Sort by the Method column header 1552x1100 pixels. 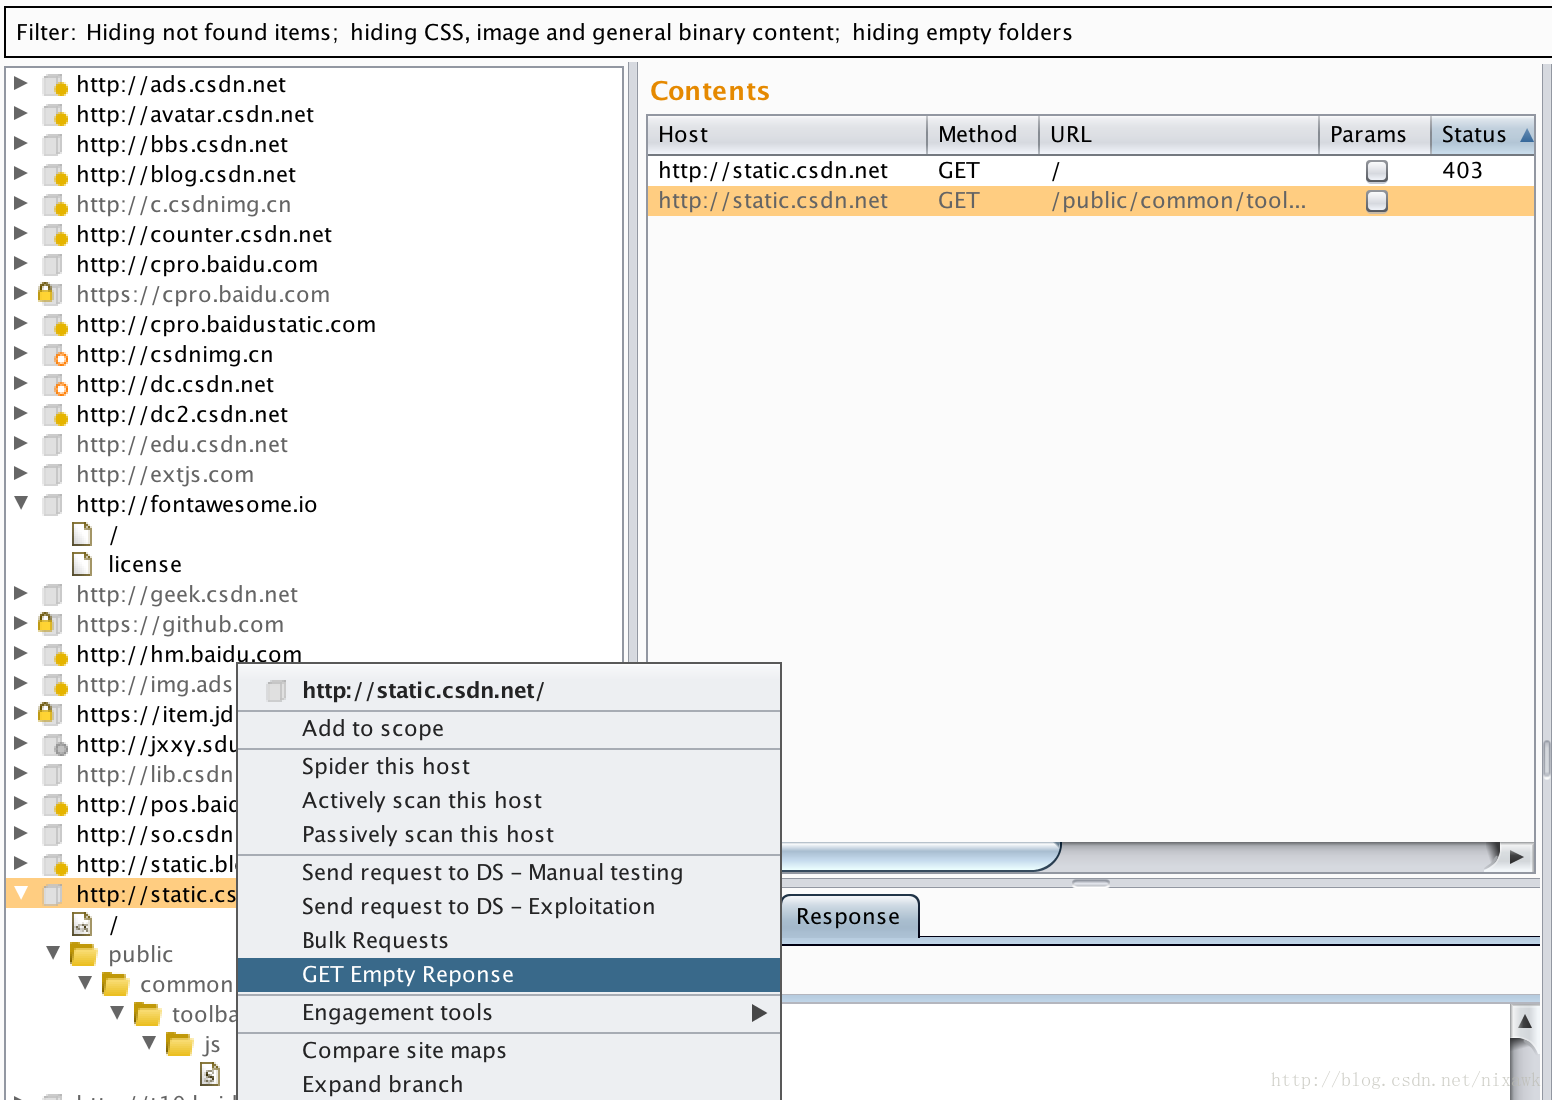click(x=983, y=135)
